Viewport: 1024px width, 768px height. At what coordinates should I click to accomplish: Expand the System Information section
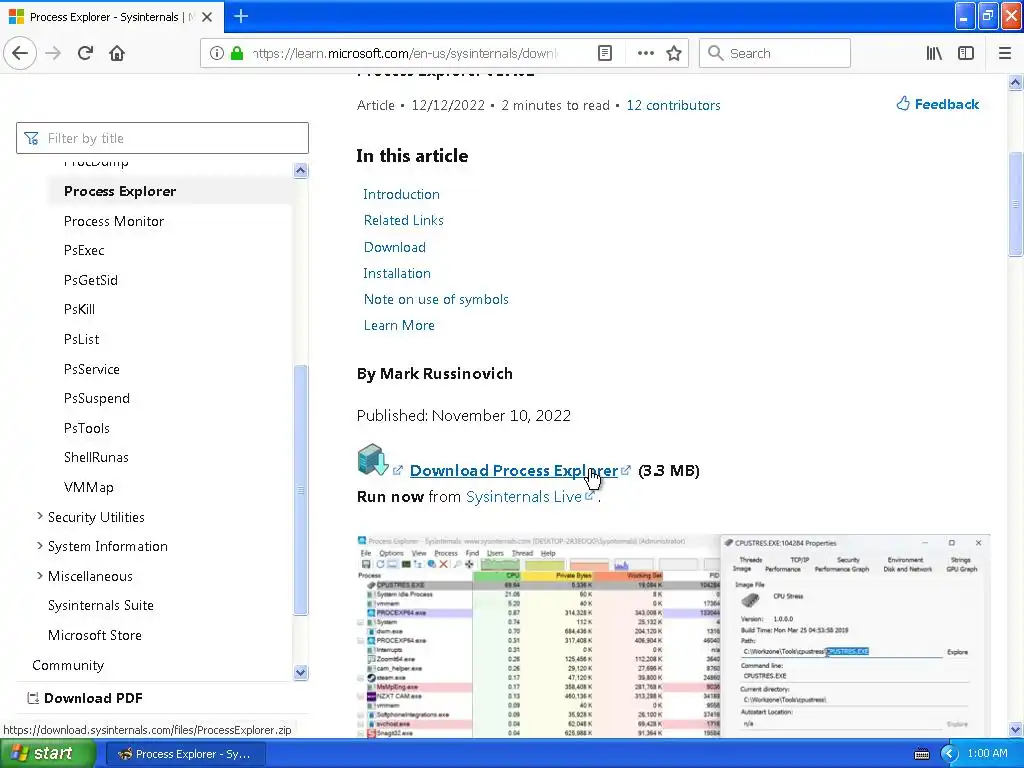(x=40, y=546)
